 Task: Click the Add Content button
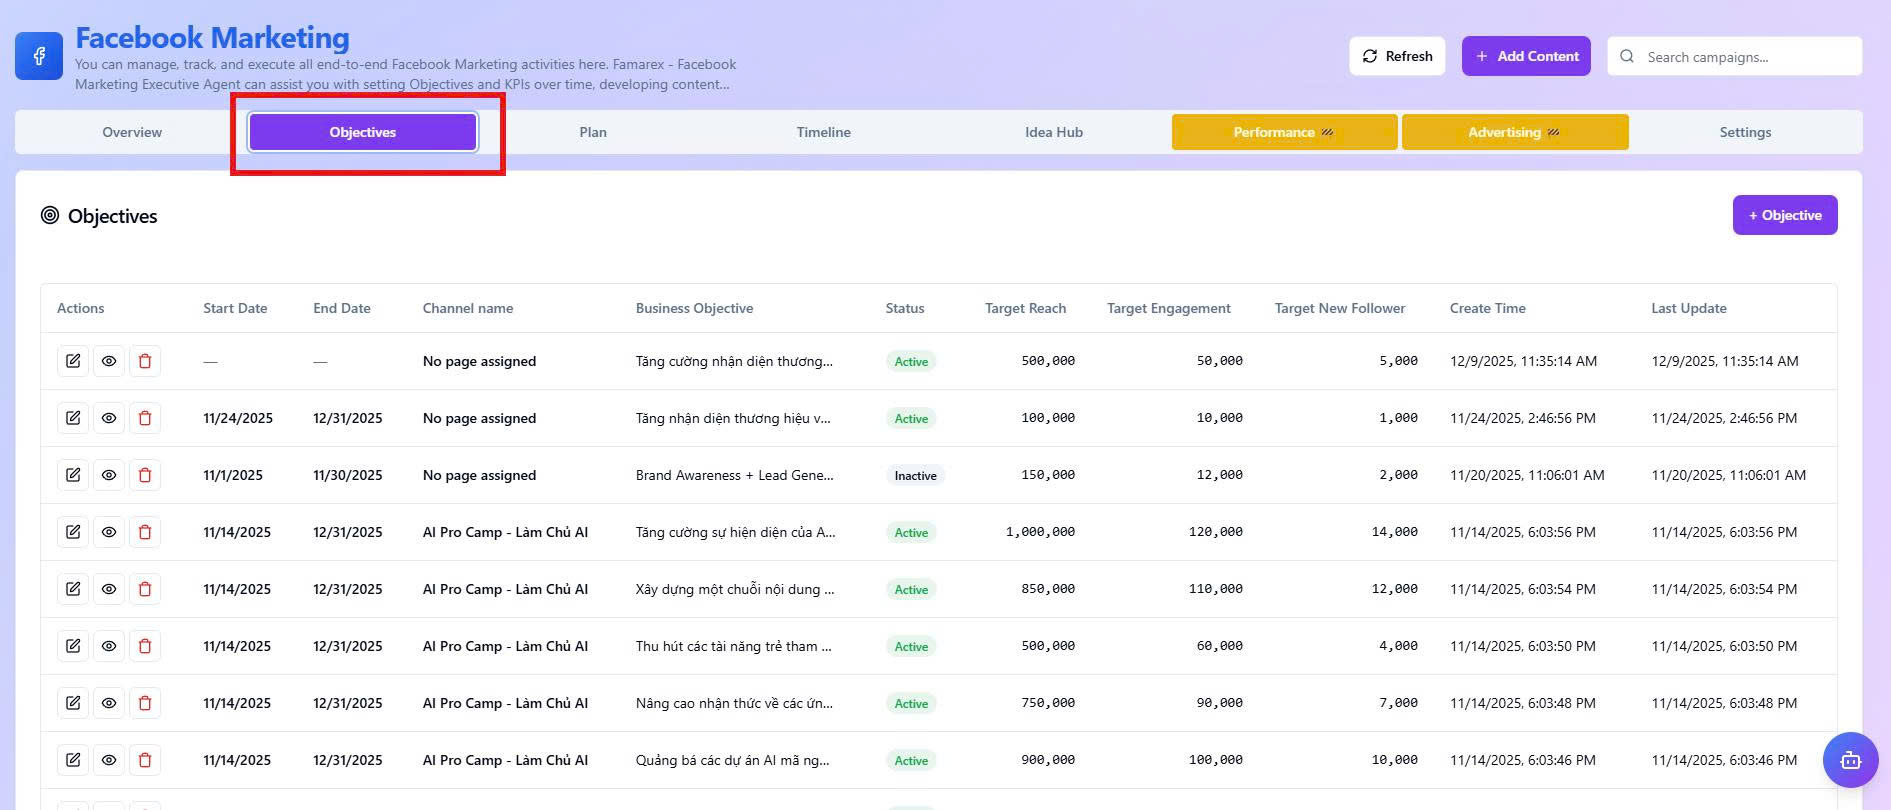coord(1525,56)
